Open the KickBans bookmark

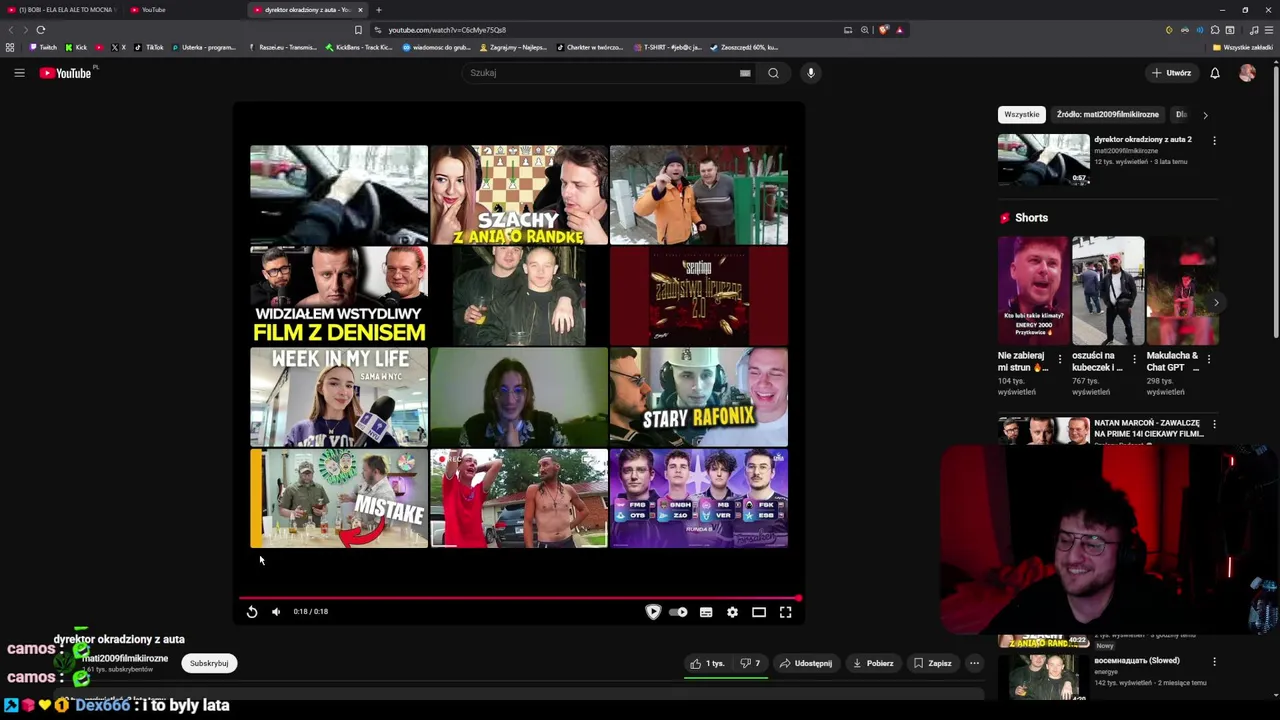[x=358, y=47]
